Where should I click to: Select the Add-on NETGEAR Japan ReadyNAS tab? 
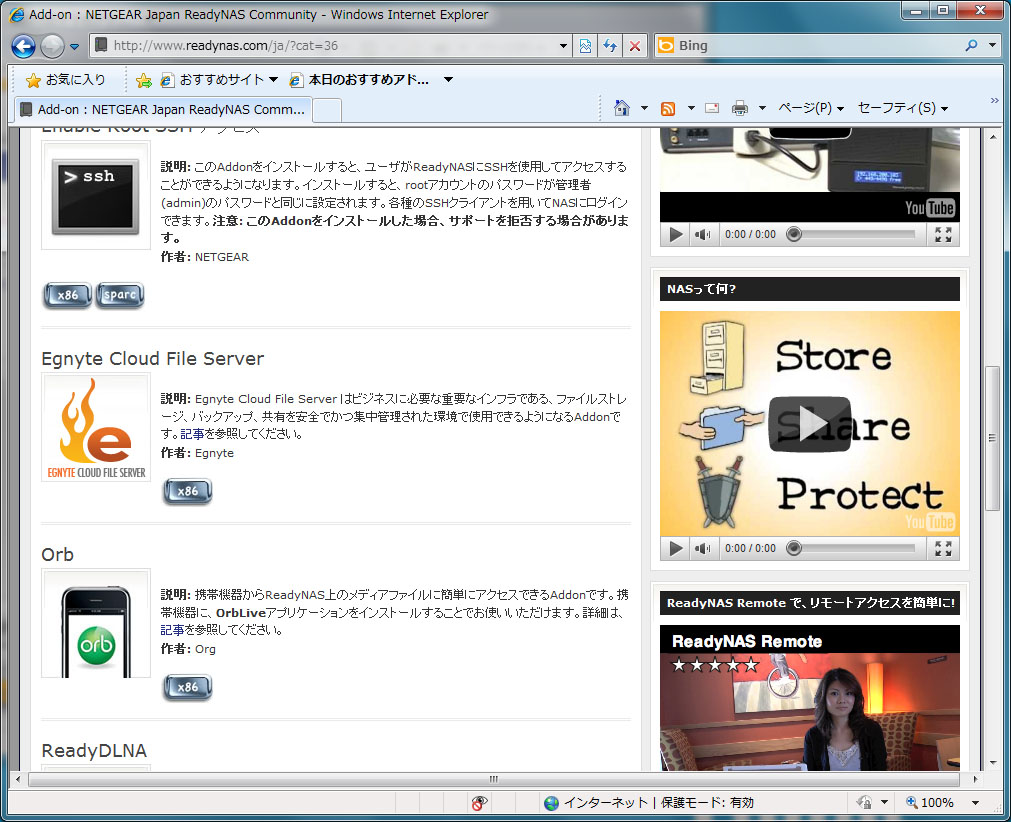click(162, 109)
